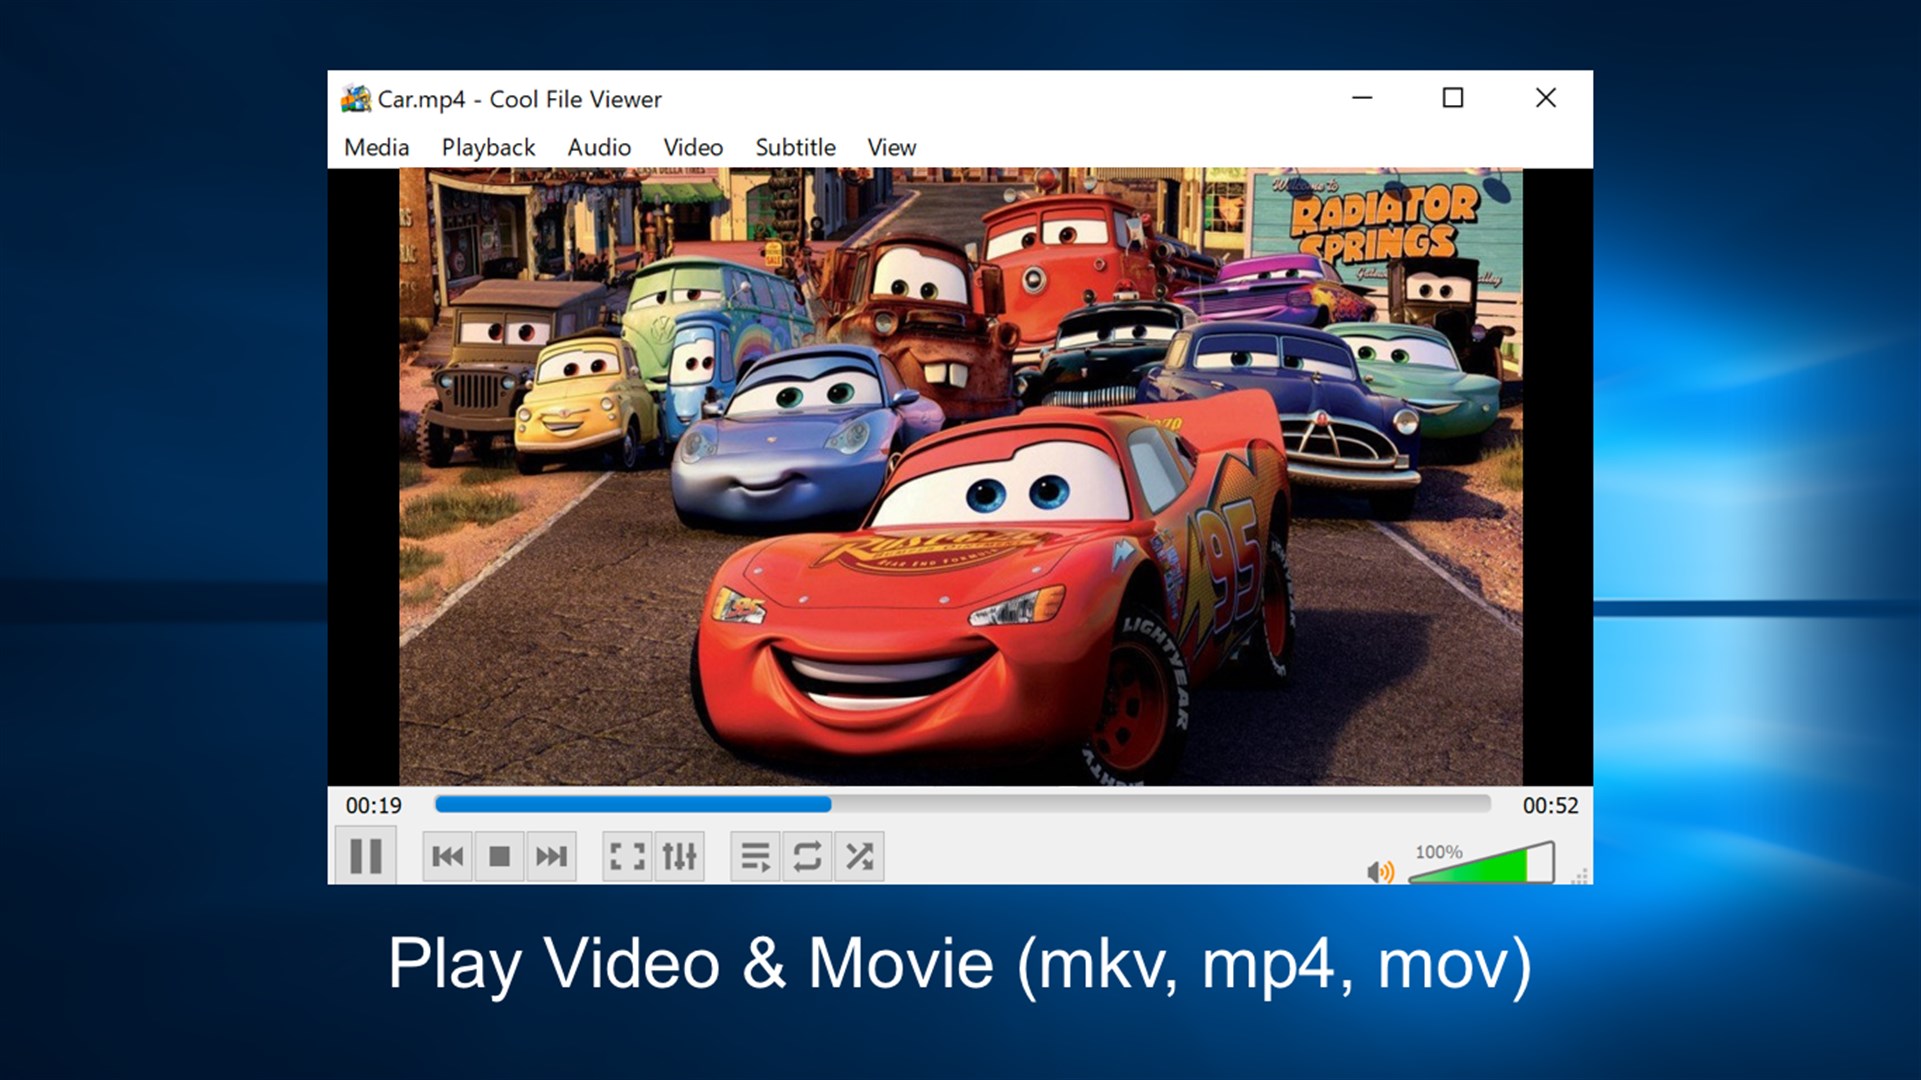Toggle the fullscreen control button off

pyautogui.click(x=625, y=855)
